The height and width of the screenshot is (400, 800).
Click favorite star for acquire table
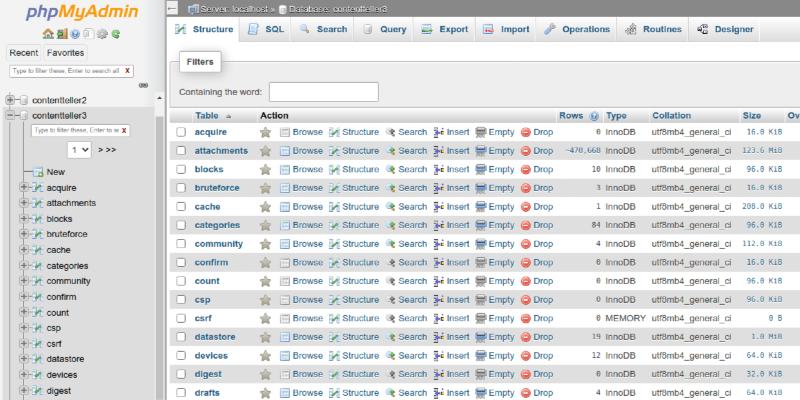265,132
